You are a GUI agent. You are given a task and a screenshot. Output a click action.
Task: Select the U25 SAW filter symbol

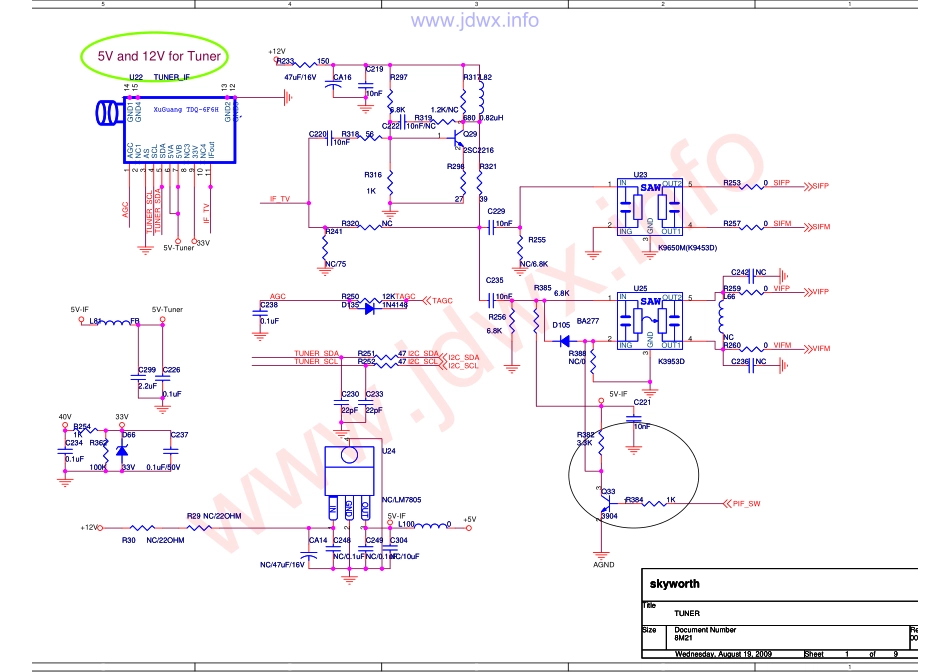click(650, 320)
